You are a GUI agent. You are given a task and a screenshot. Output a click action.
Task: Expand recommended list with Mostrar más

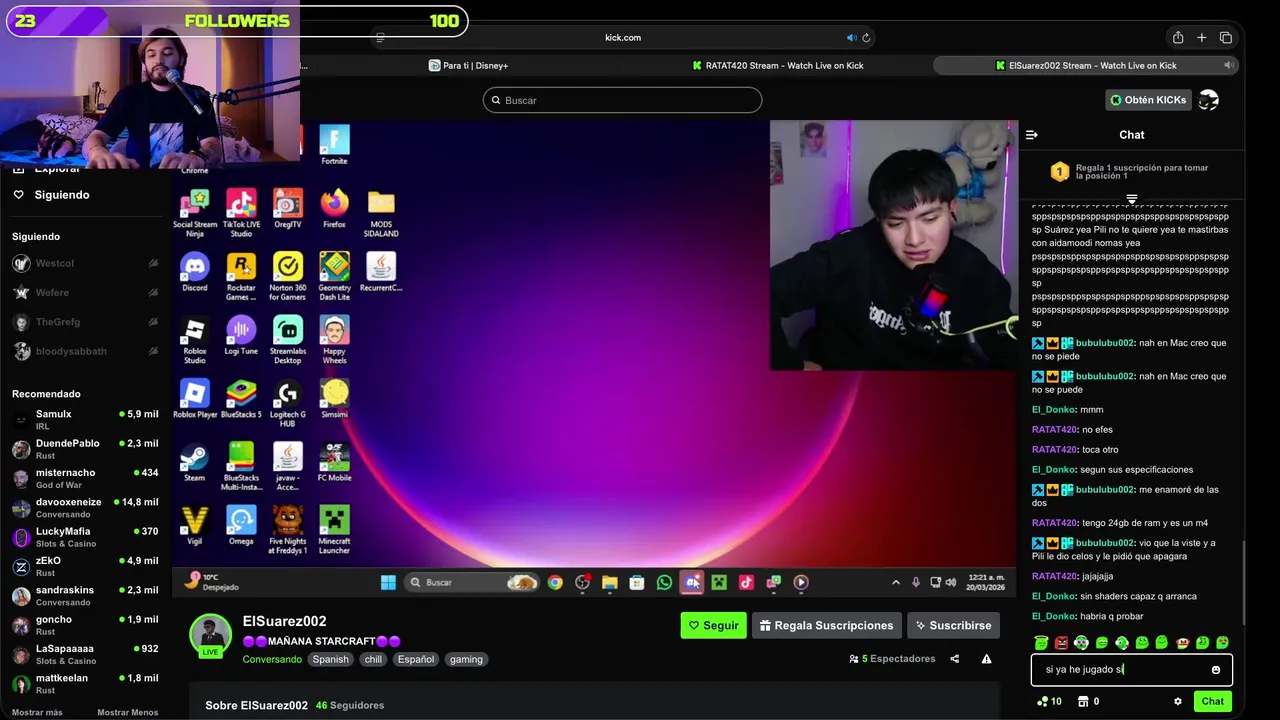(37, 712)
